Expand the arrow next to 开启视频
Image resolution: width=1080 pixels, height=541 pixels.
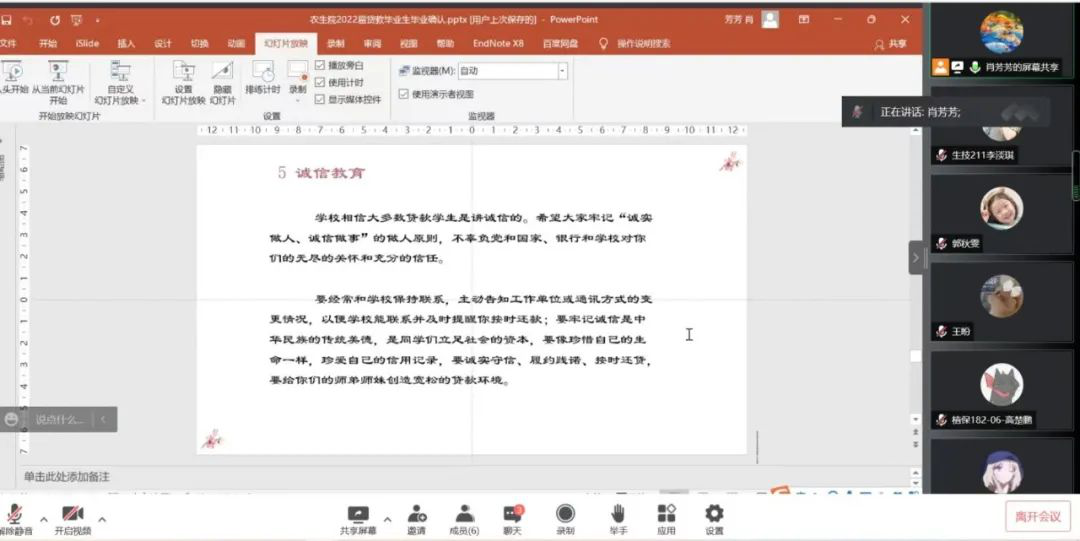point(102,519)
